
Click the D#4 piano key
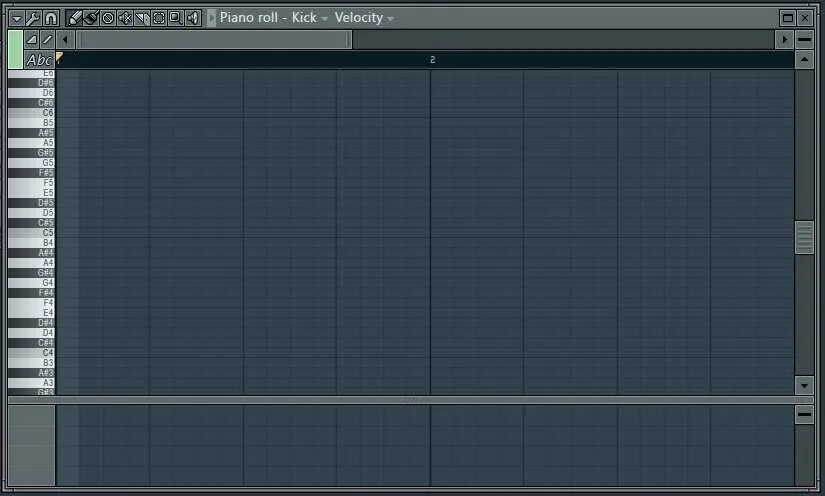tap(32, 322)
